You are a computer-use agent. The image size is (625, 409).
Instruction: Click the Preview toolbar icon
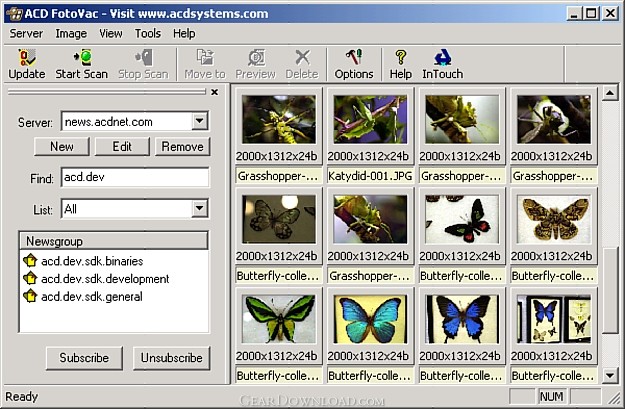(256, 57)
